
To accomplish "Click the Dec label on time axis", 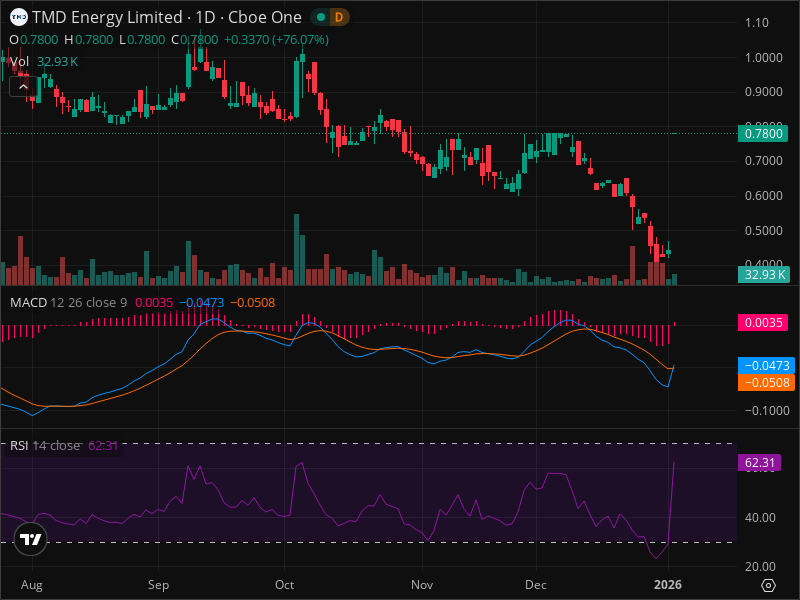I will point(536,585).
